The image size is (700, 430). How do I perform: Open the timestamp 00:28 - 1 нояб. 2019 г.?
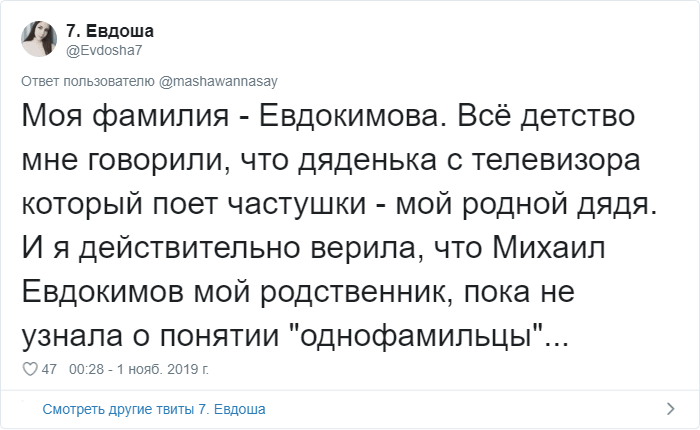point(140,369)
